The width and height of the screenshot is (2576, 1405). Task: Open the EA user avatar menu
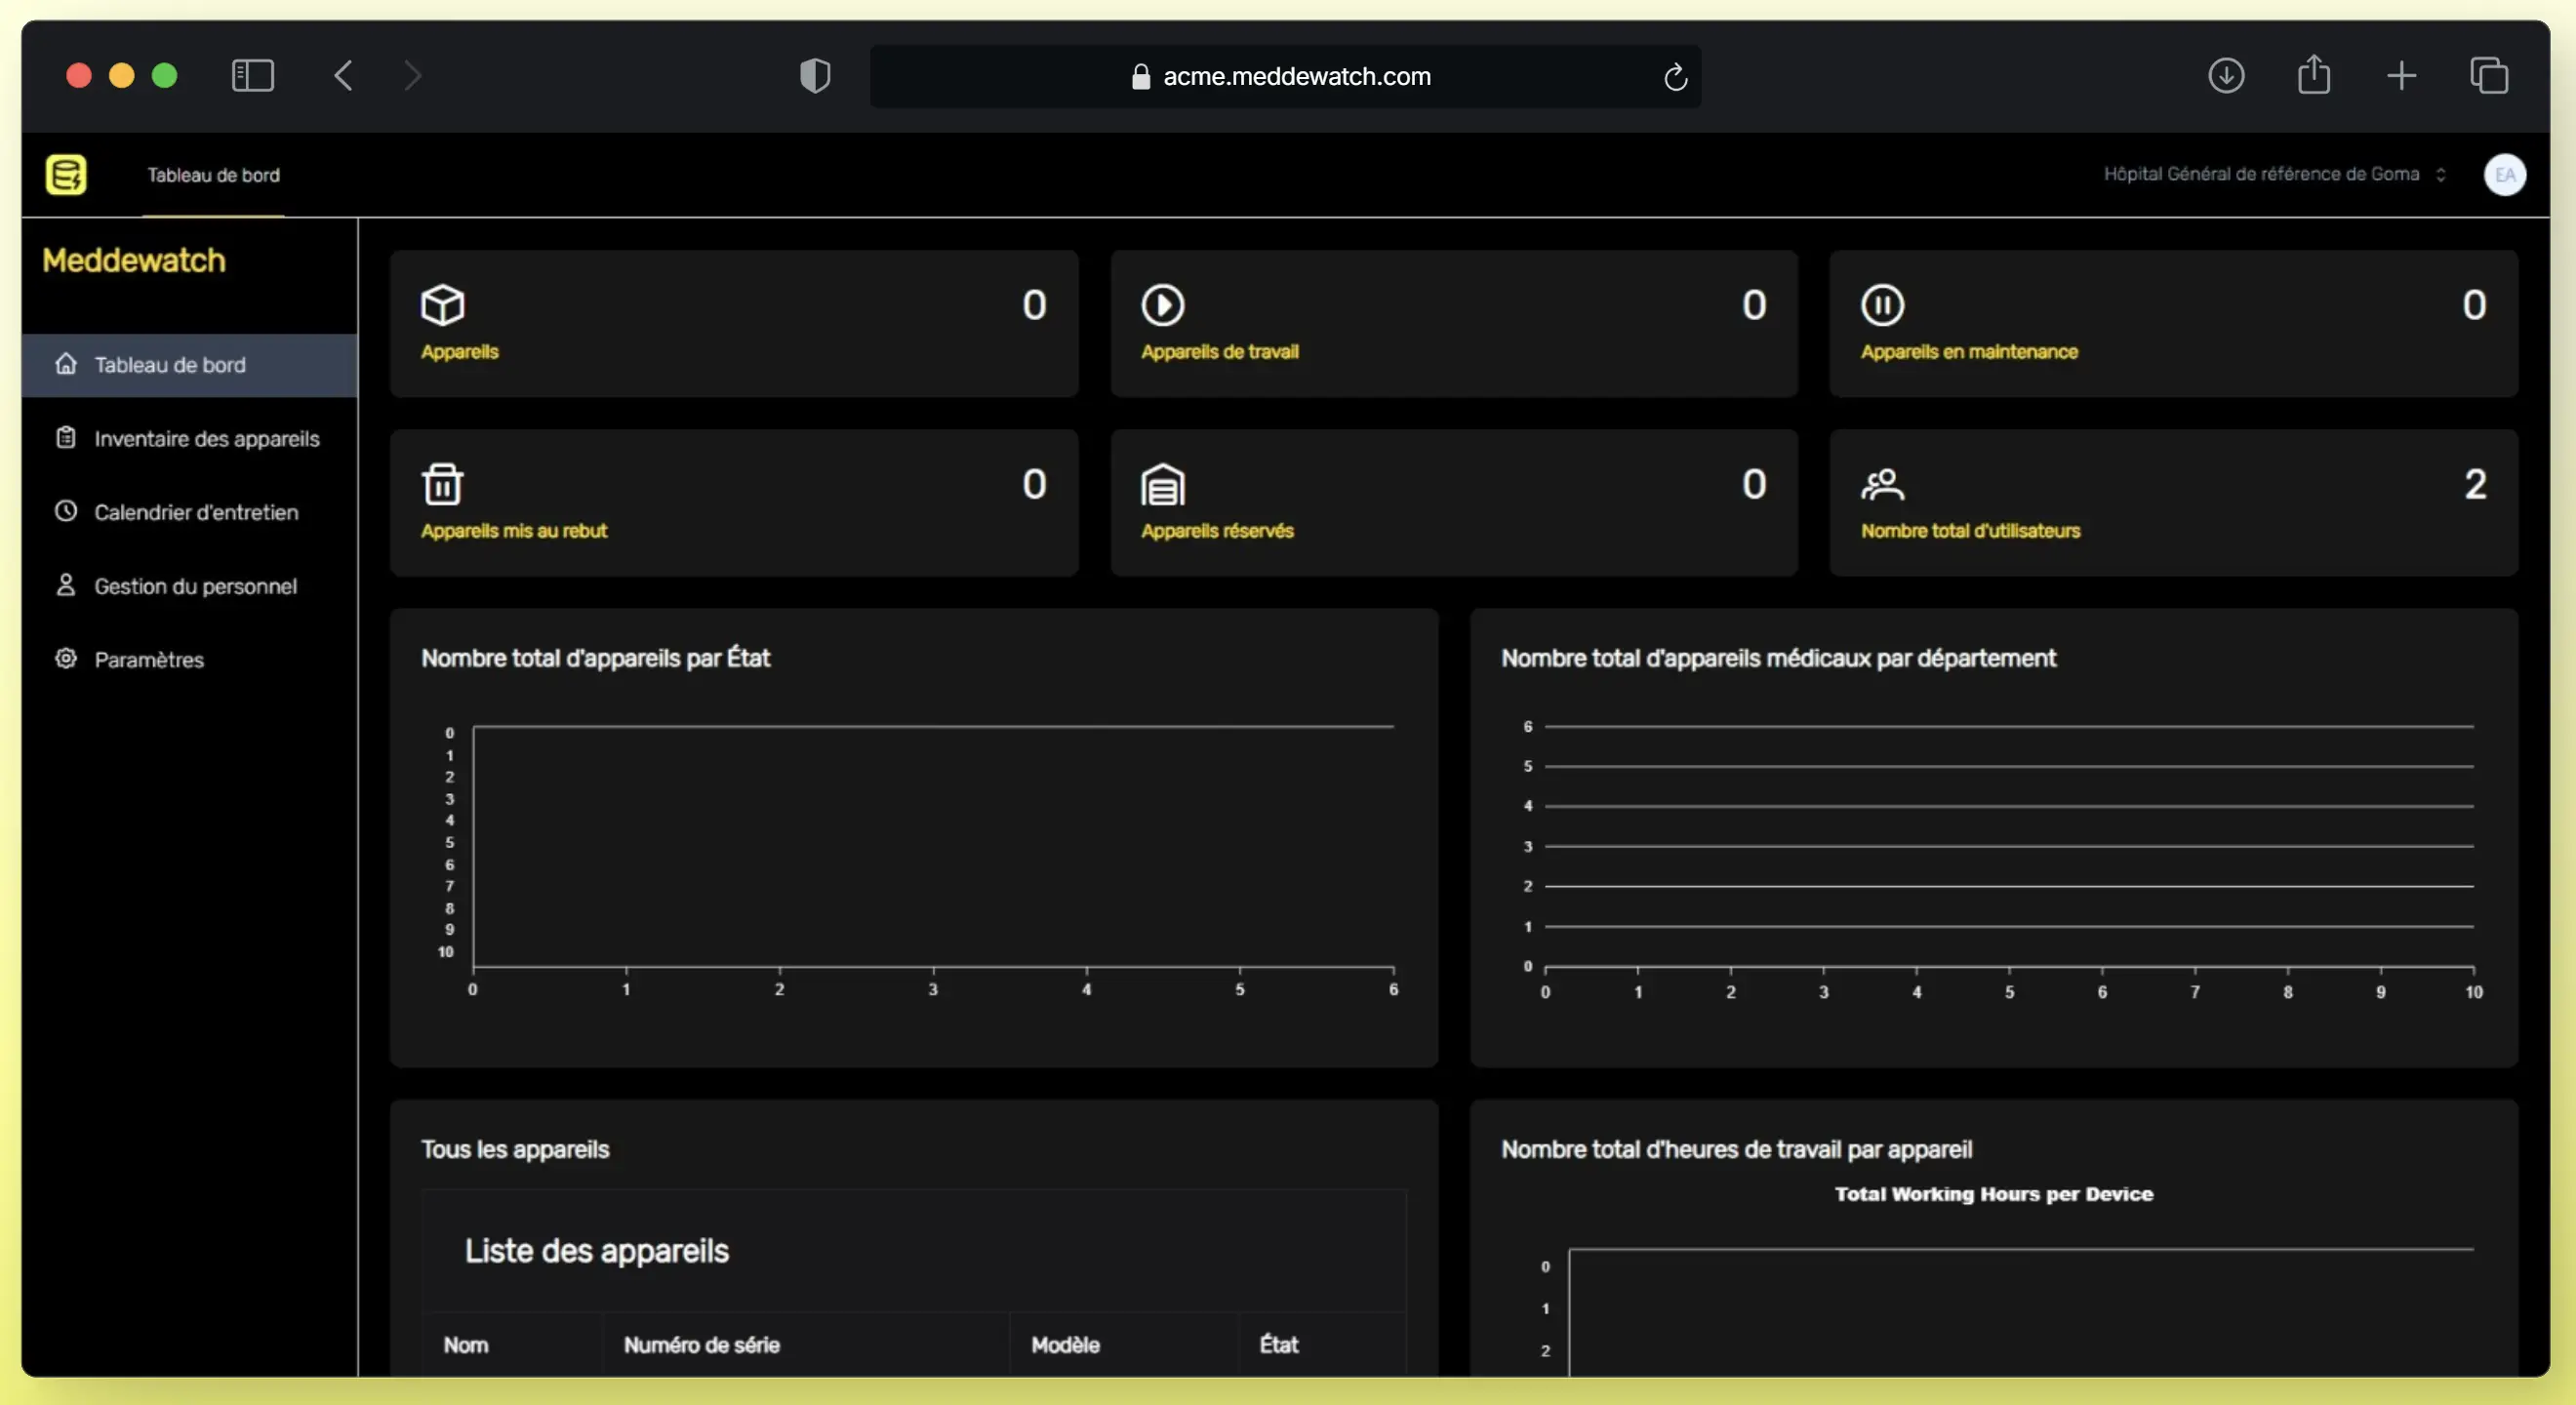click(2504, 175)
